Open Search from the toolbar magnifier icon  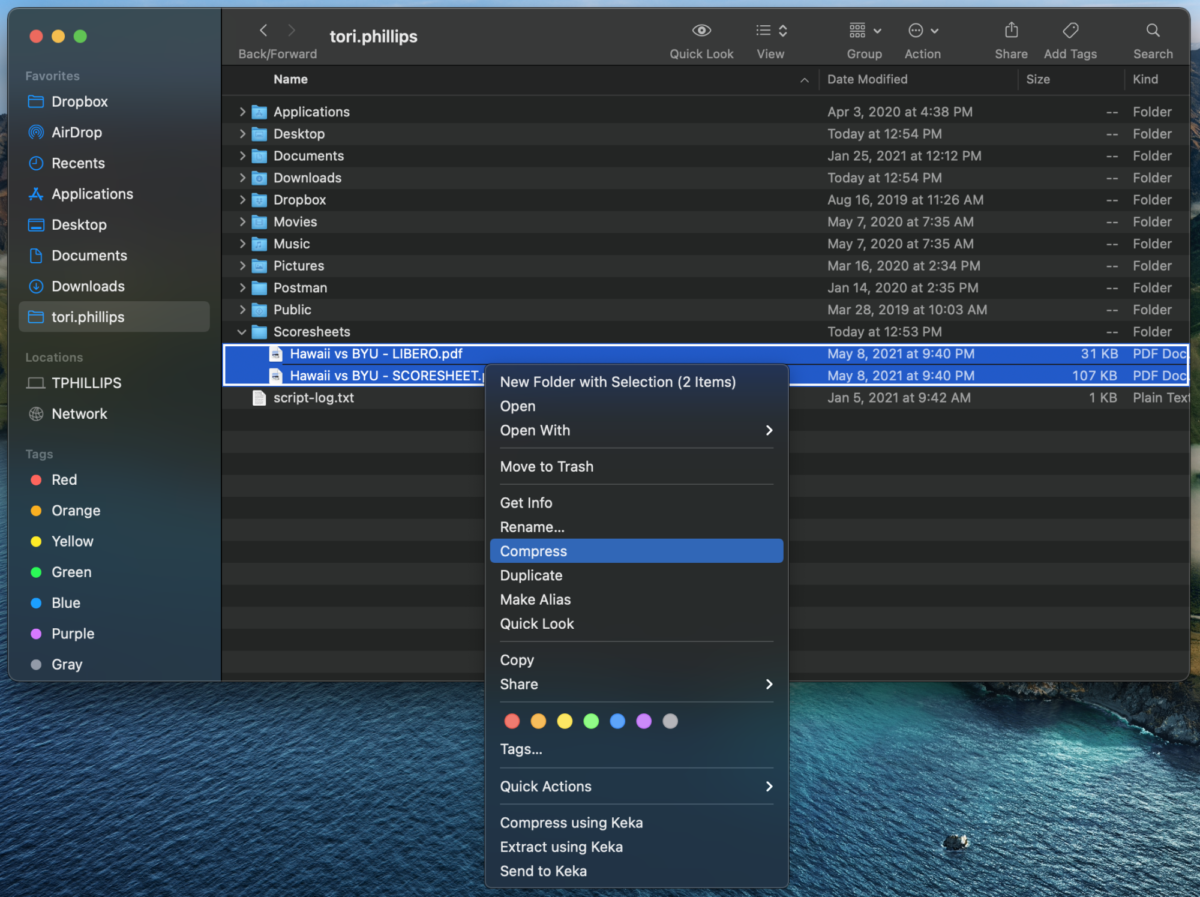tap(1152, 30)
